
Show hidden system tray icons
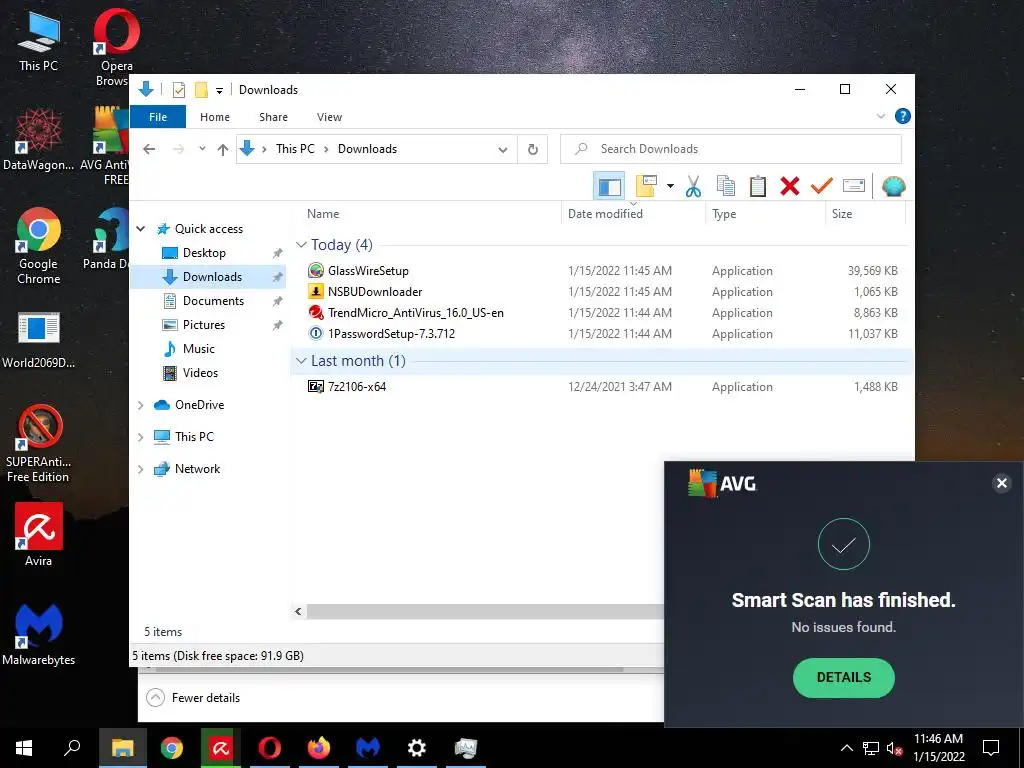pyautogui.click(x=846, y=748)
